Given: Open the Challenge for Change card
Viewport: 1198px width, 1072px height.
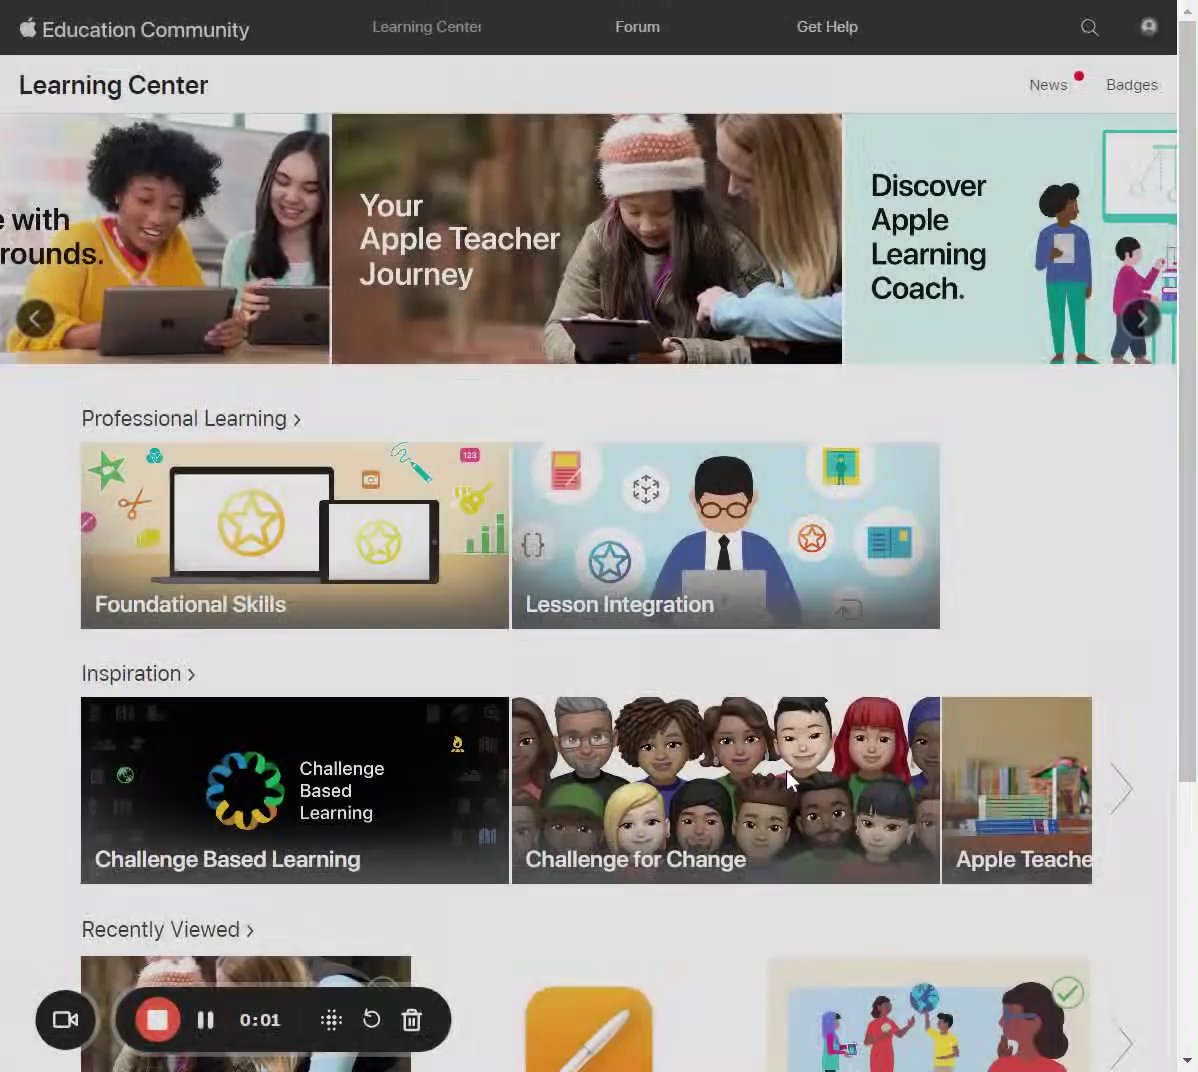Looking at the screenshot, I should pyautogui.click(x=726, y=790).
